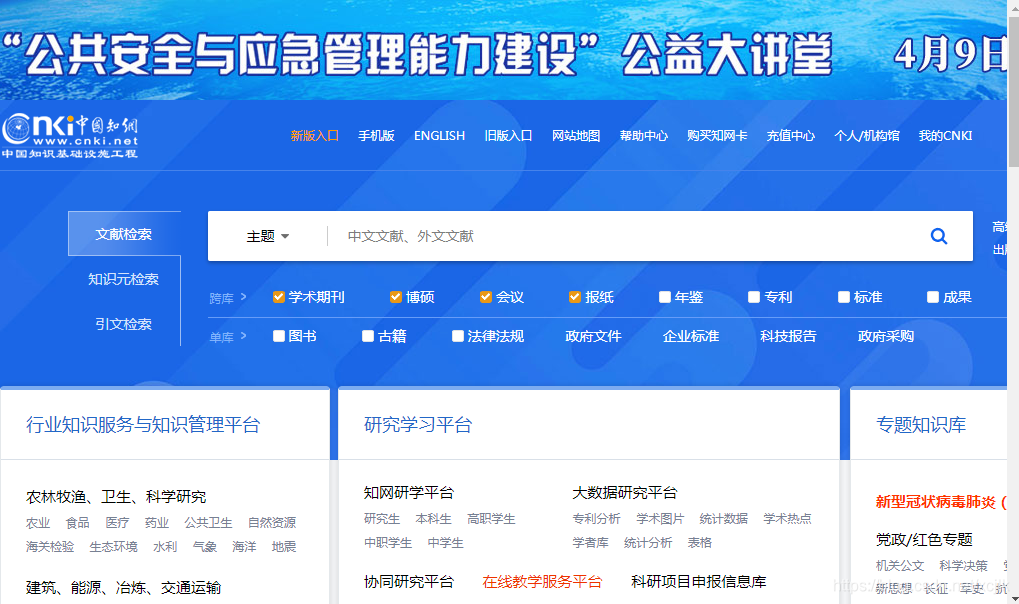Open 新型冠状病毒肺炎 topic link
Screen dimensions: 1019x604
point(940,502)
